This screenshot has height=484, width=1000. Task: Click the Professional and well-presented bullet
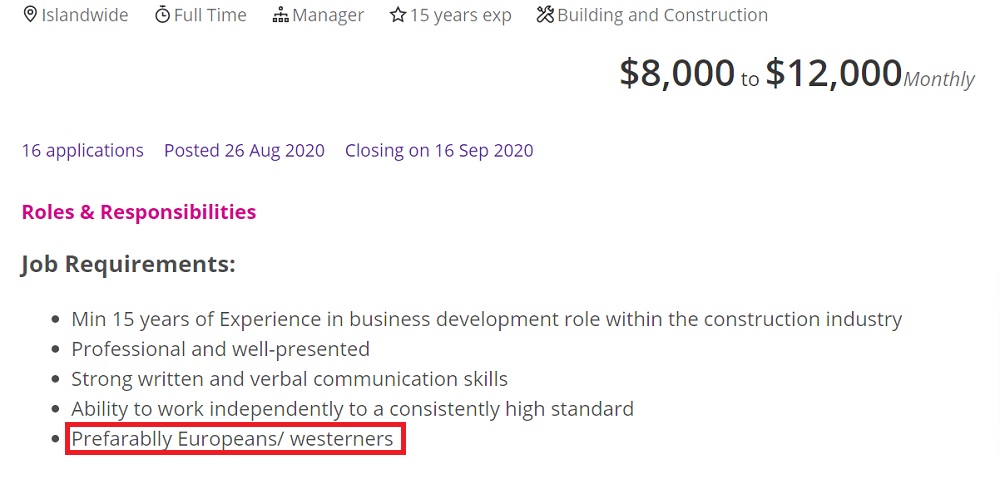221,349
